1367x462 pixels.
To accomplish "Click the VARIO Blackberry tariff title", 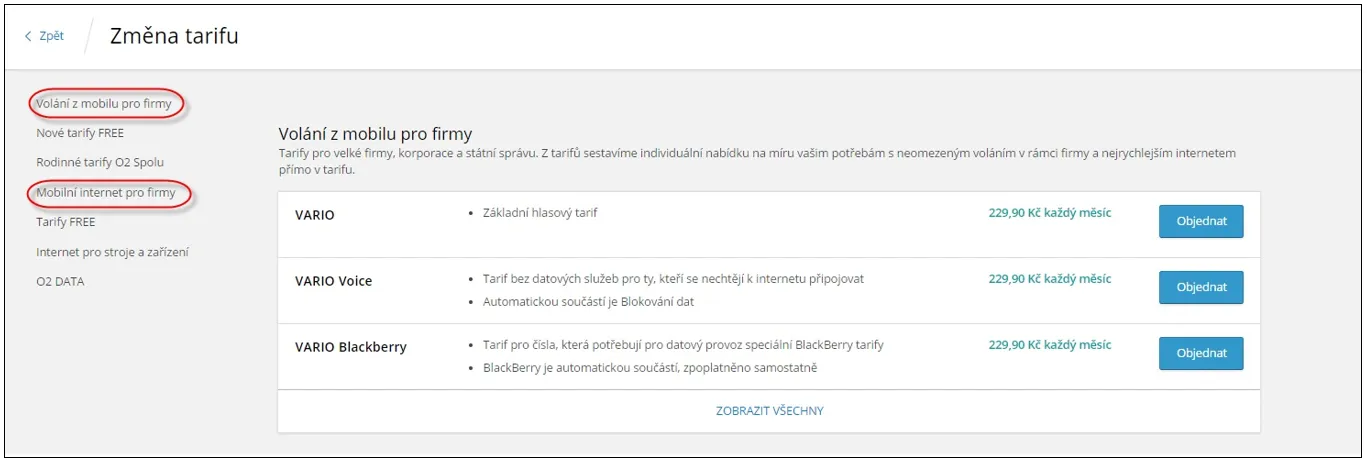I will [351, 347].
